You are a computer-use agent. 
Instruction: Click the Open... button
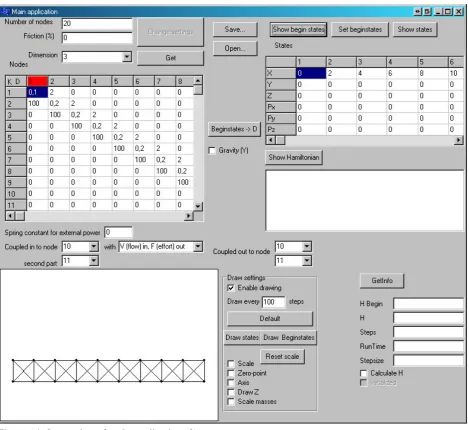coord(235,49)
